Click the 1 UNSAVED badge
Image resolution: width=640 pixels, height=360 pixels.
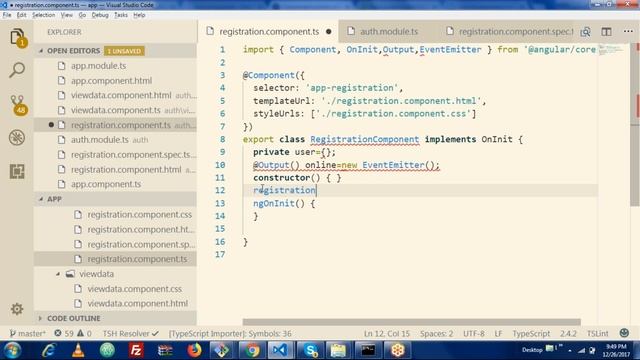tap(124, 51)
